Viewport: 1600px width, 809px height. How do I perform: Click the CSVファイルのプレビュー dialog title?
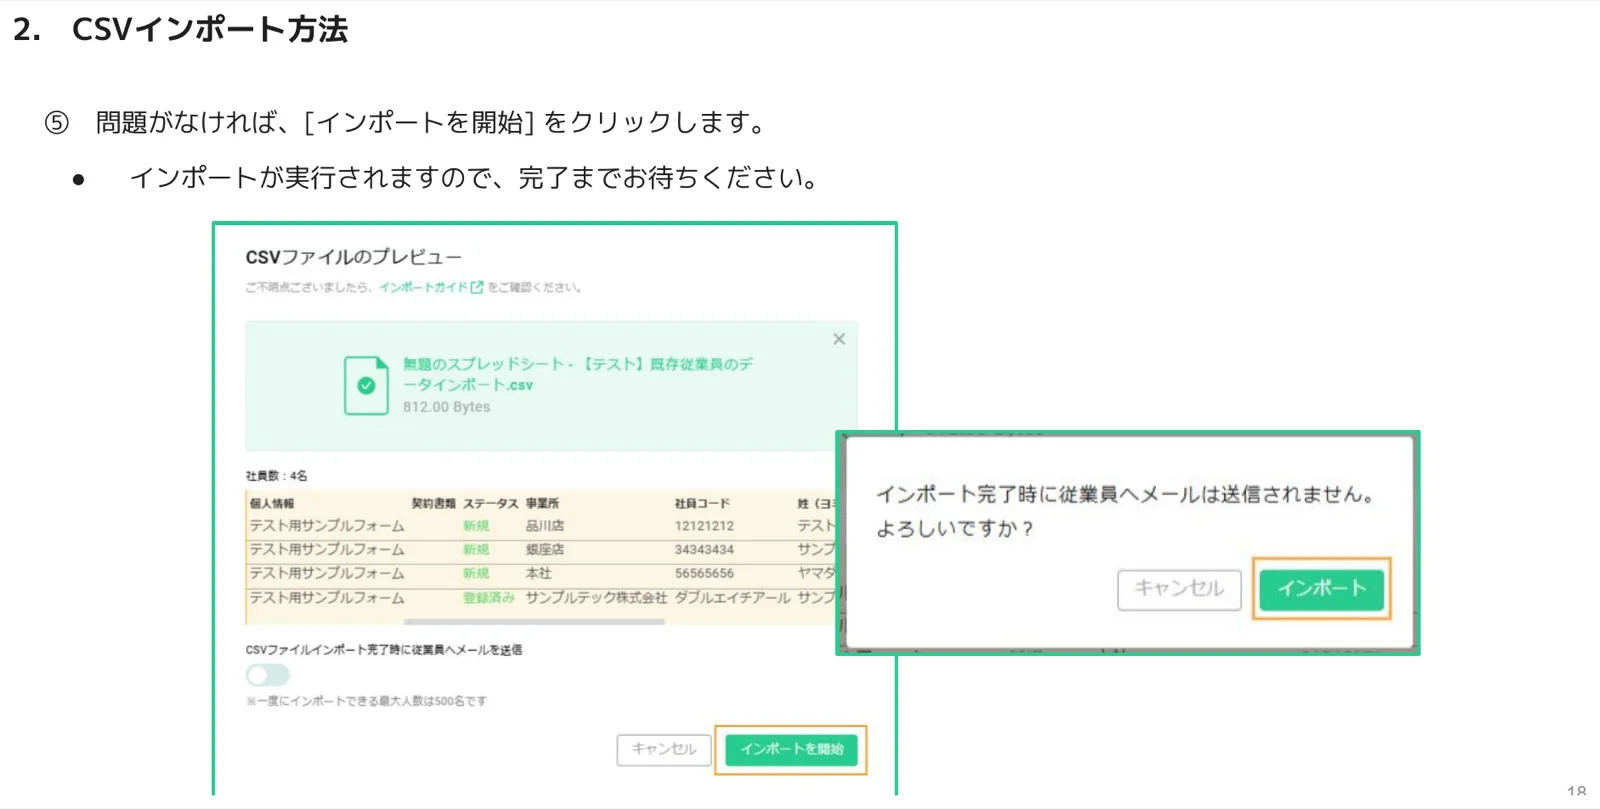click(x=353, y=257)
